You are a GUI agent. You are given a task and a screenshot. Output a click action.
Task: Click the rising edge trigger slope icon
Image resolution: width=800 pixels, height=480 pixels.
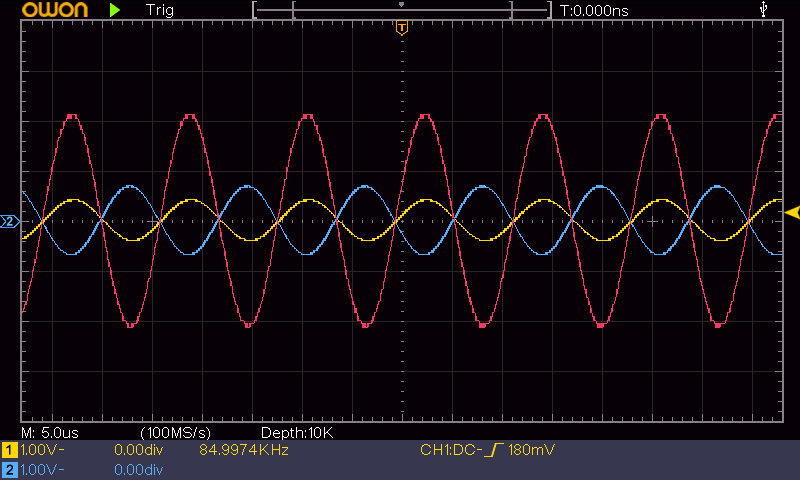coord(490,451)
